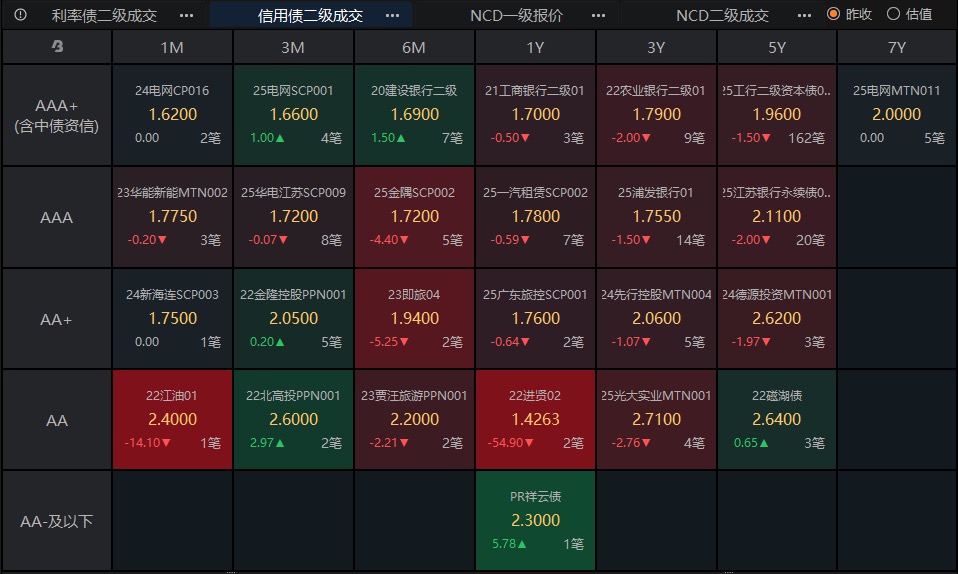958x574 pixels.
Task: Select the AAA+ (含中债资信) rating row
Action: coord(57,115)
